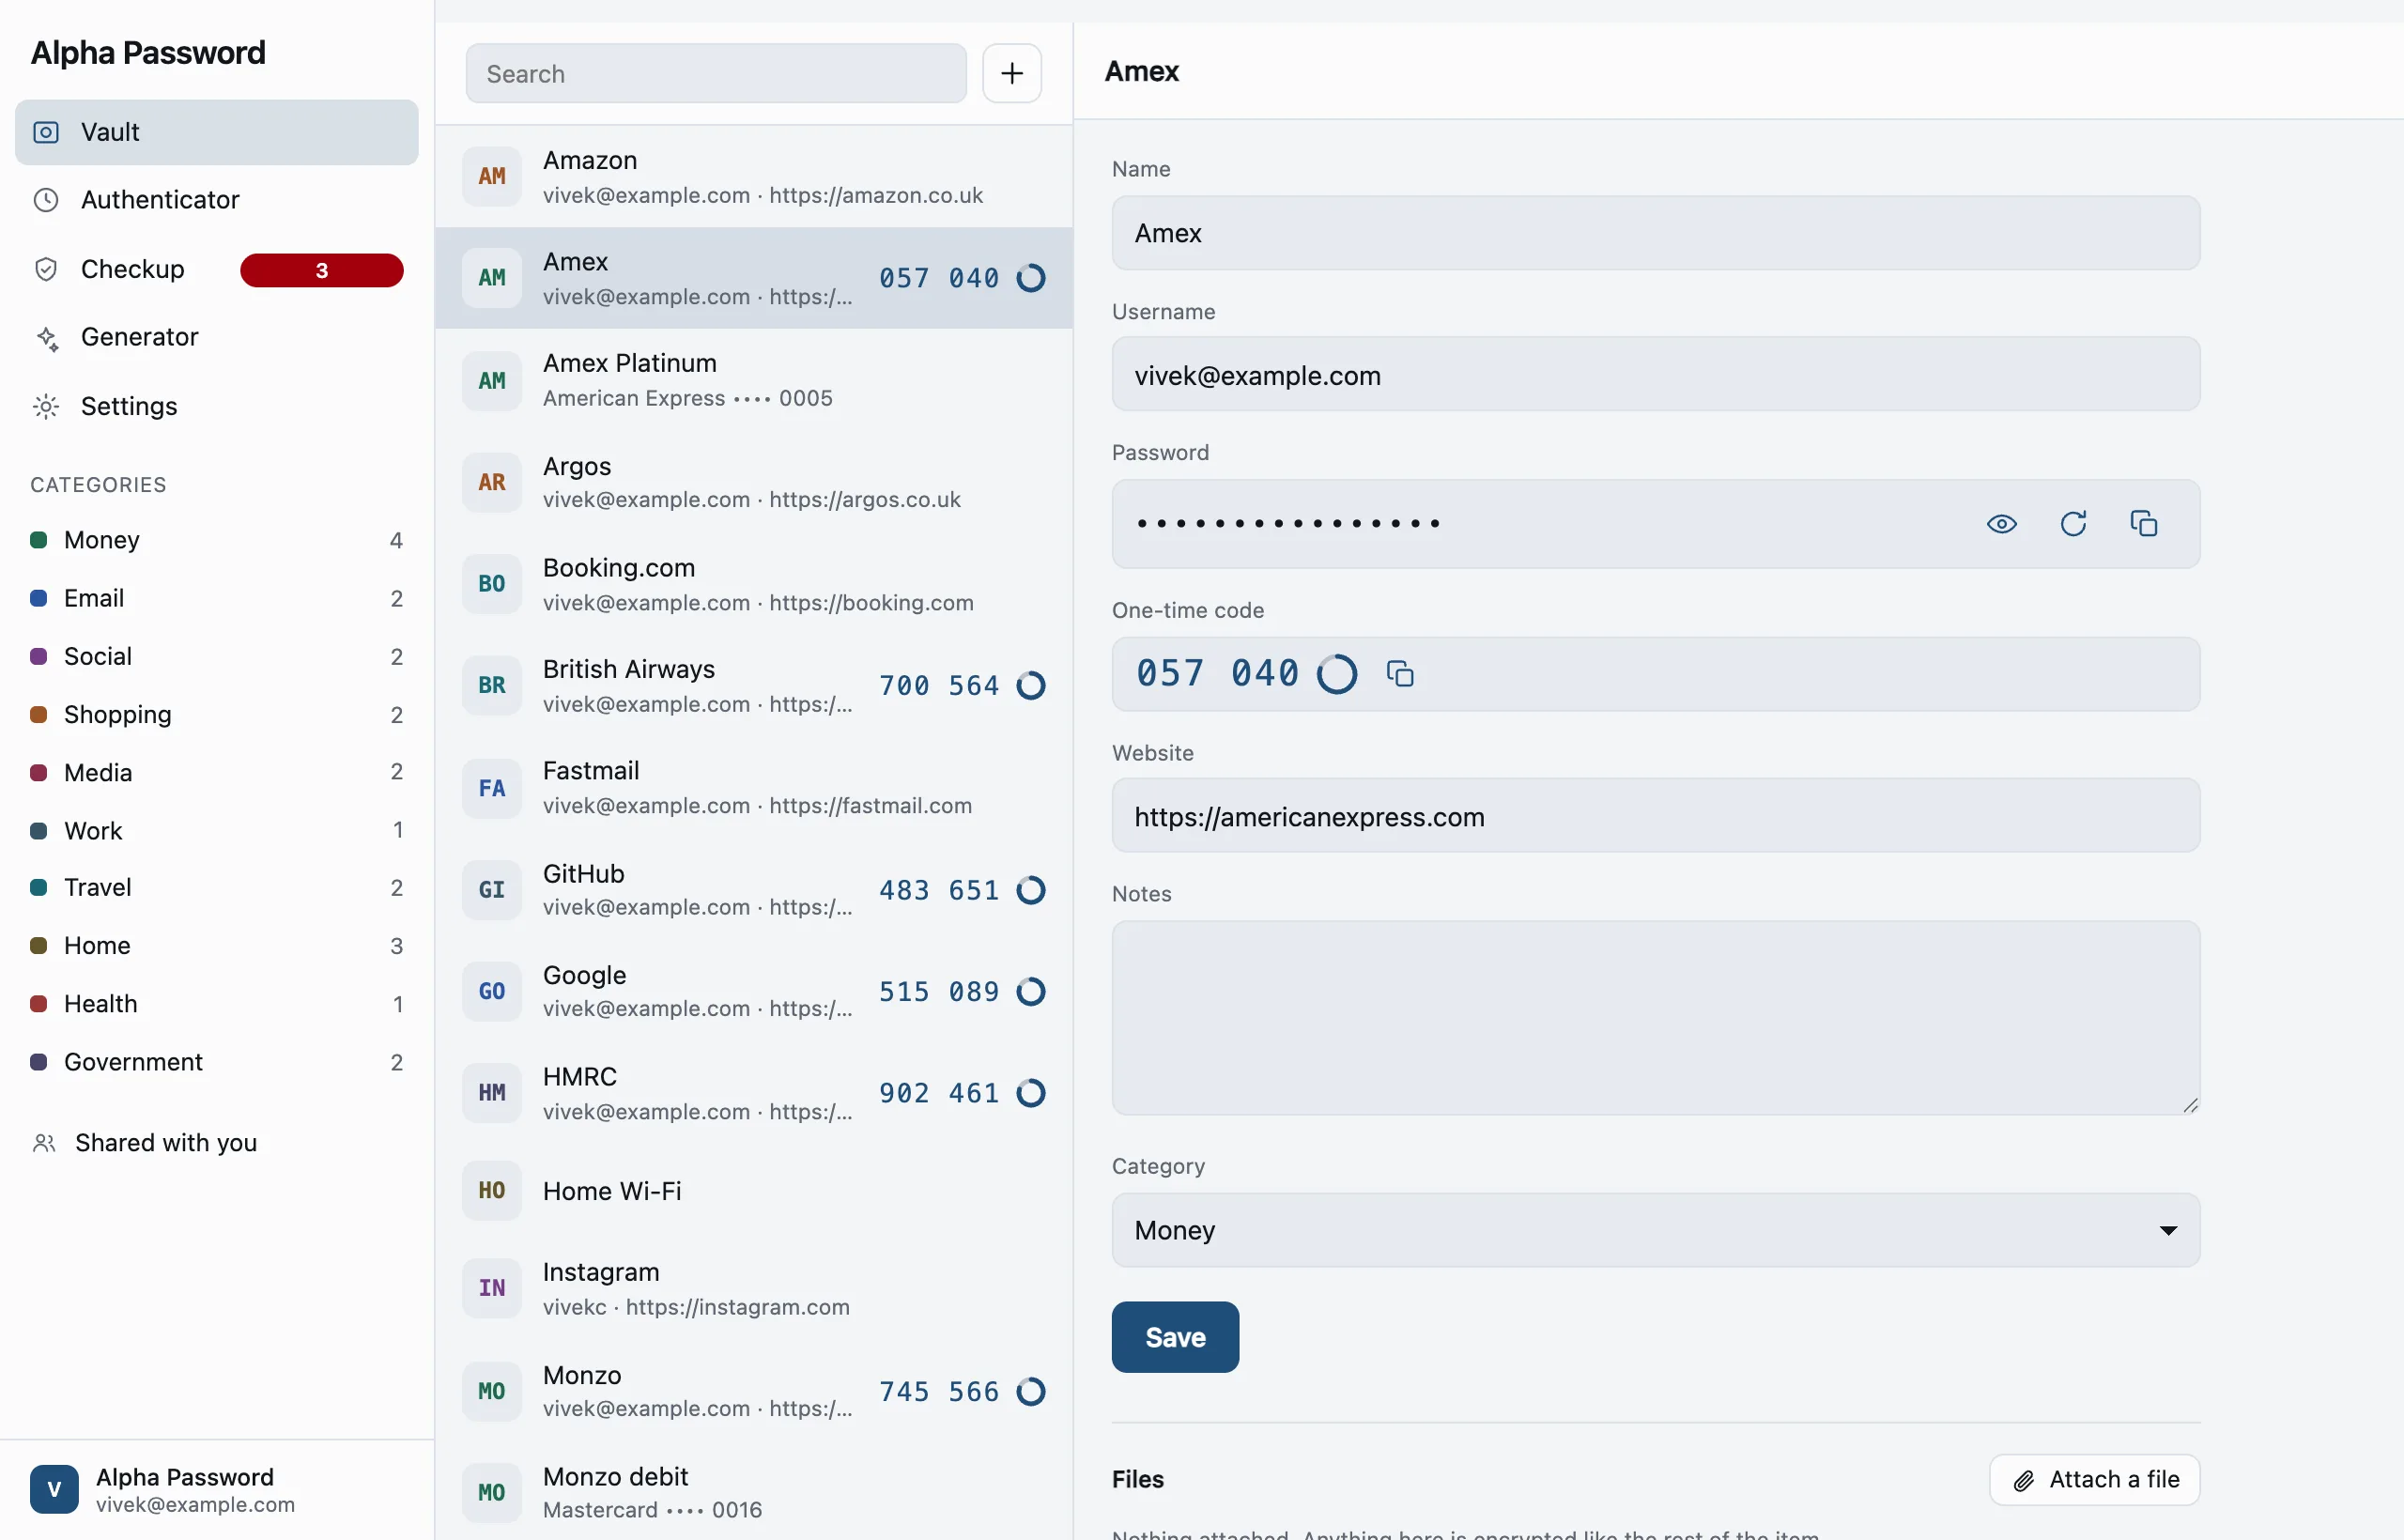Click the Google one-time code 515 089

point(939,991)
